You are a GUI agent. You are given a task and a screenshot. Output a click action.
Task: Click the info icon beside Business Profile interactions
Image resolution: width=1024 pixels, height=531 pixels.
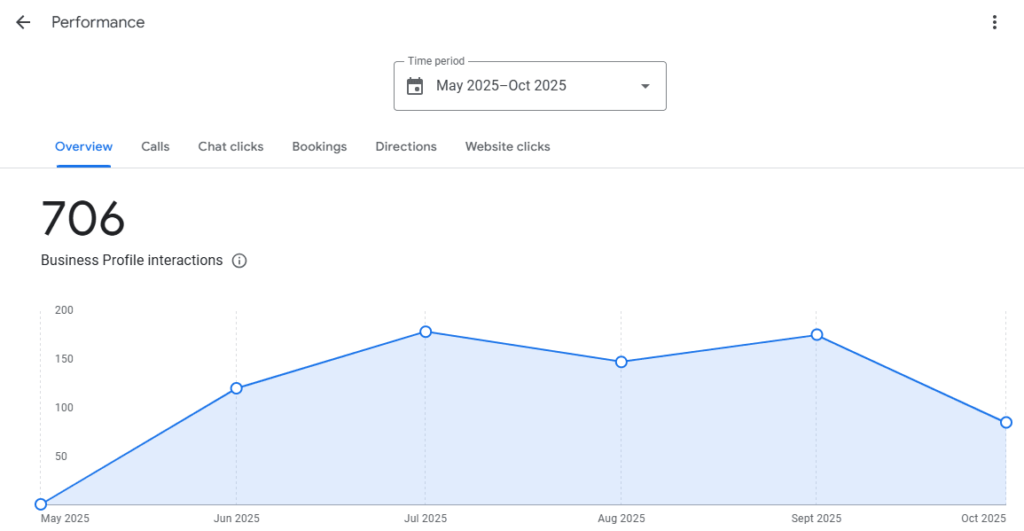point(239,261)
